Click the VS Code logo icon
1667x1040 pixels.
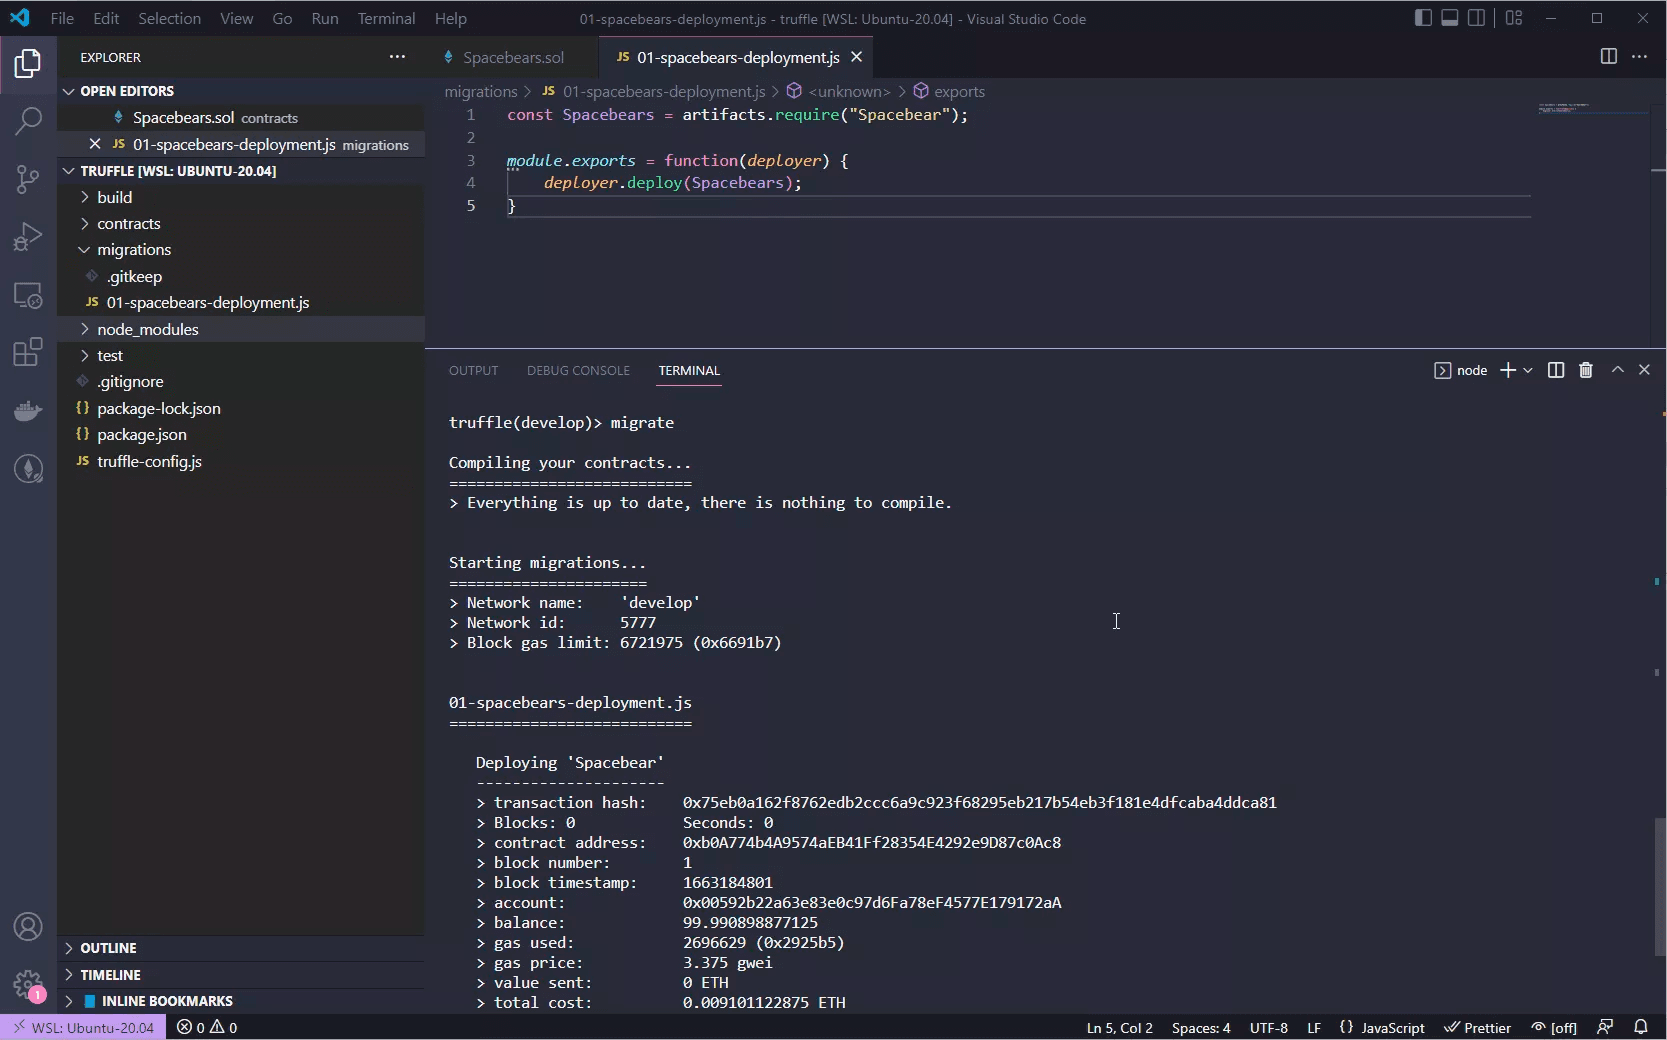point(20,18)
